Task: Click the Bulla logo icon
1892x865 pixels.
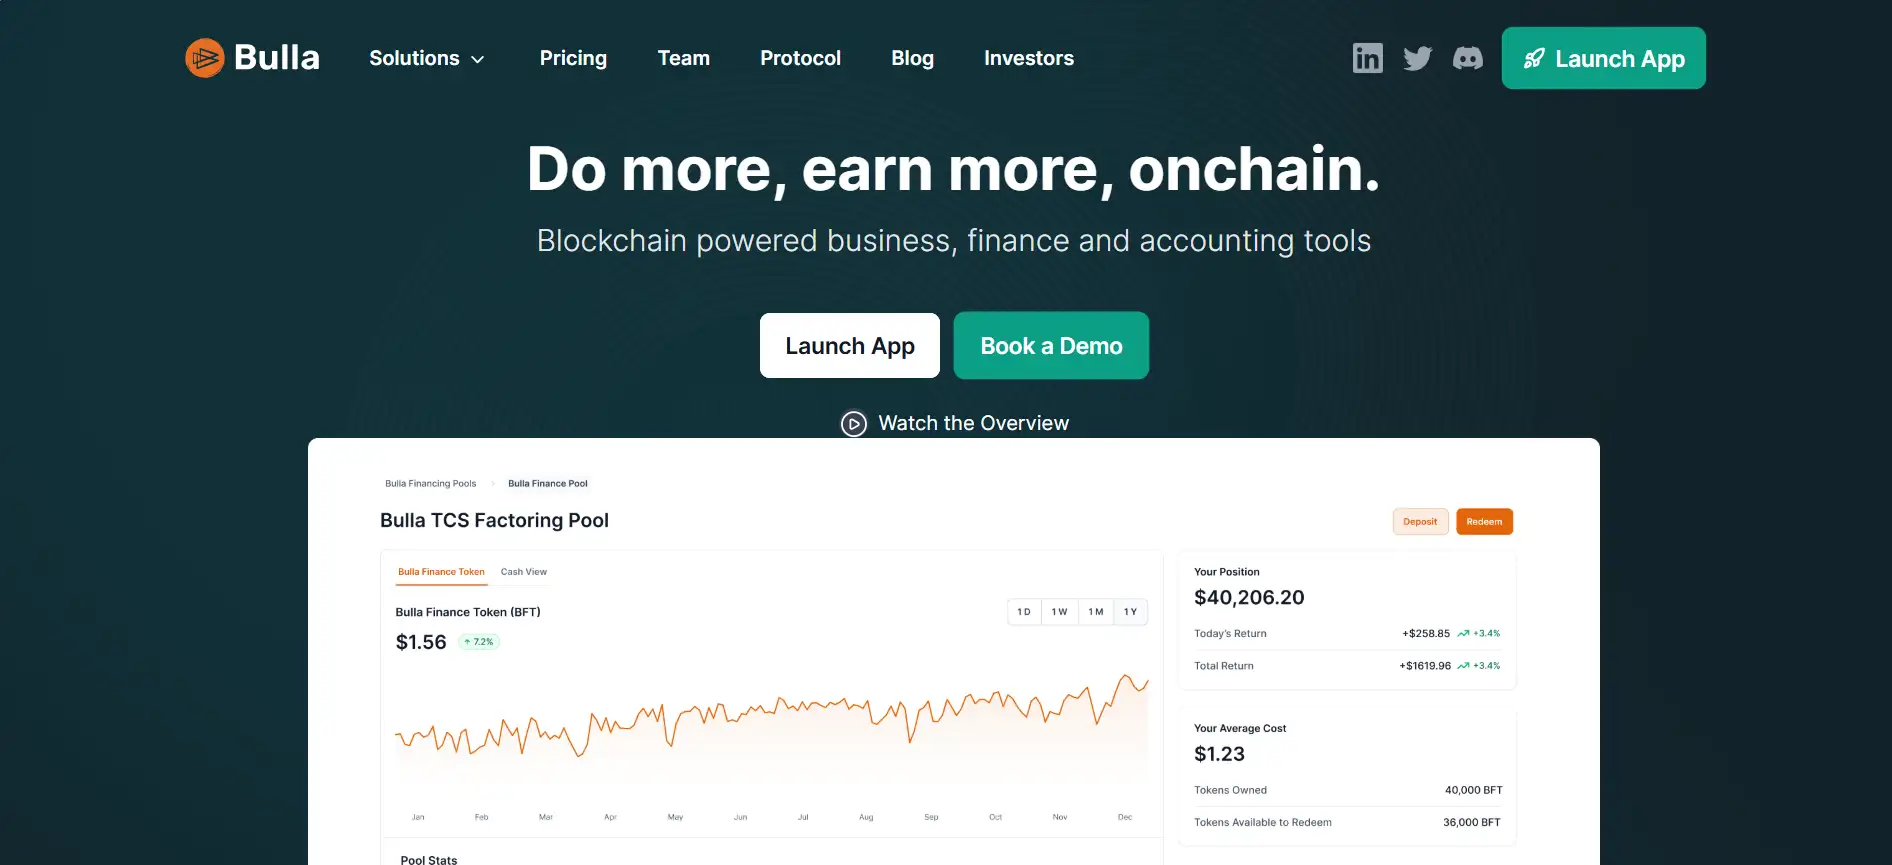Action: [x=205, y=58]
